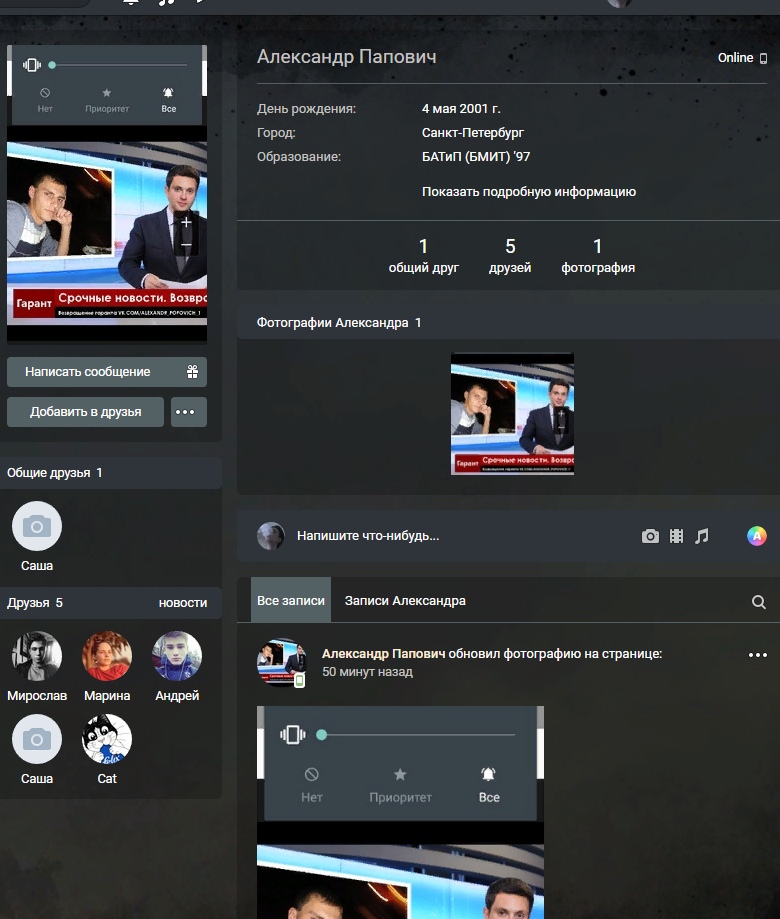
Task: Attach audio using the music note icon
Action: 702,536
